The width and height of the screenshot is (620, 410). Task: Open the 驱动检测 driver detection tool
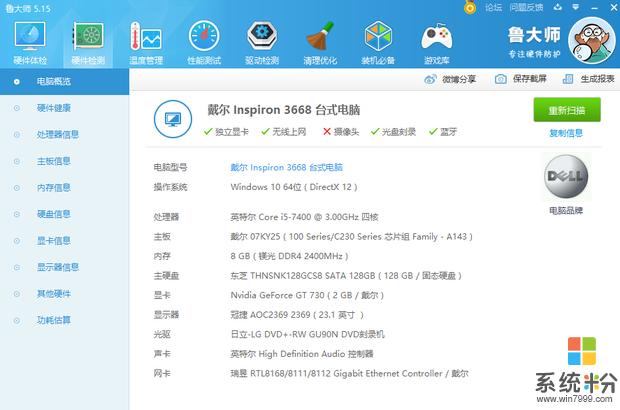tap(263, 41)
